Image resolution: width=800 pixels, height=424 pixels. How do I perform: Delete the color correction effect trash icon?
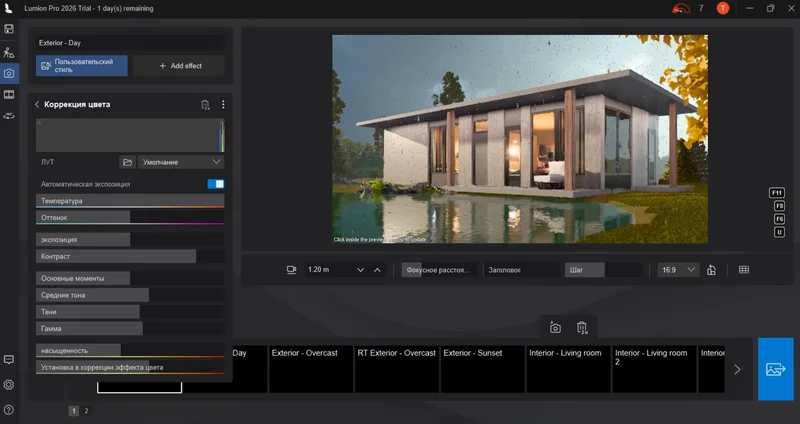pyautogui.click(x=205, y=105)
